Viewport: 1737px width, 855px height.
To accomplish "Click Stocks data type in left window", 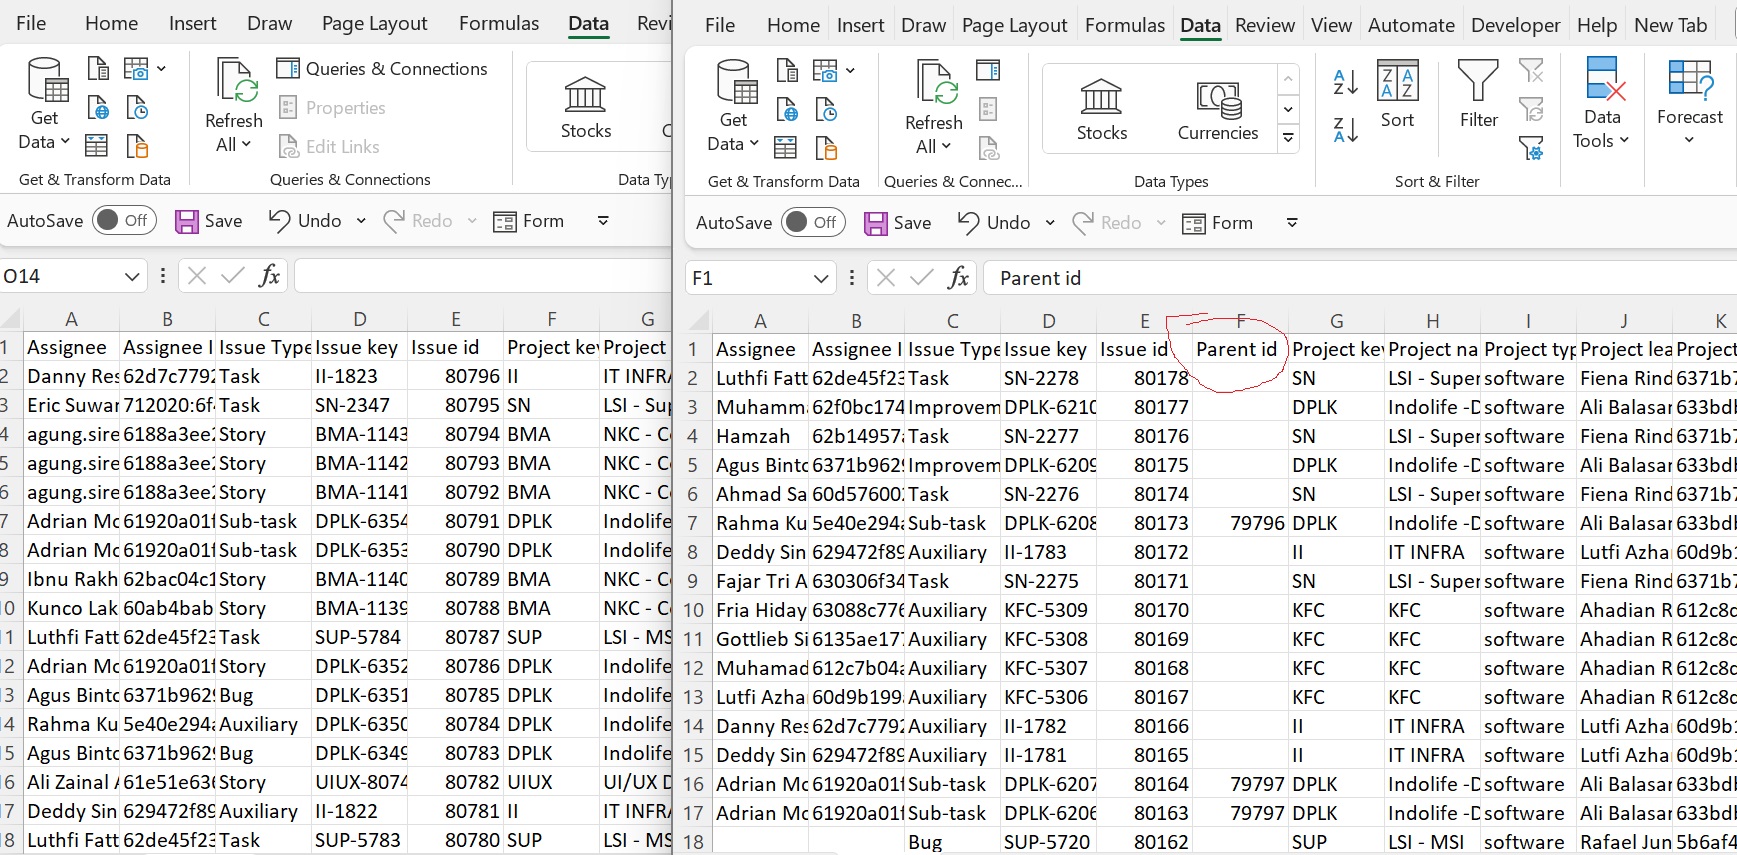I will pos(586,106).
